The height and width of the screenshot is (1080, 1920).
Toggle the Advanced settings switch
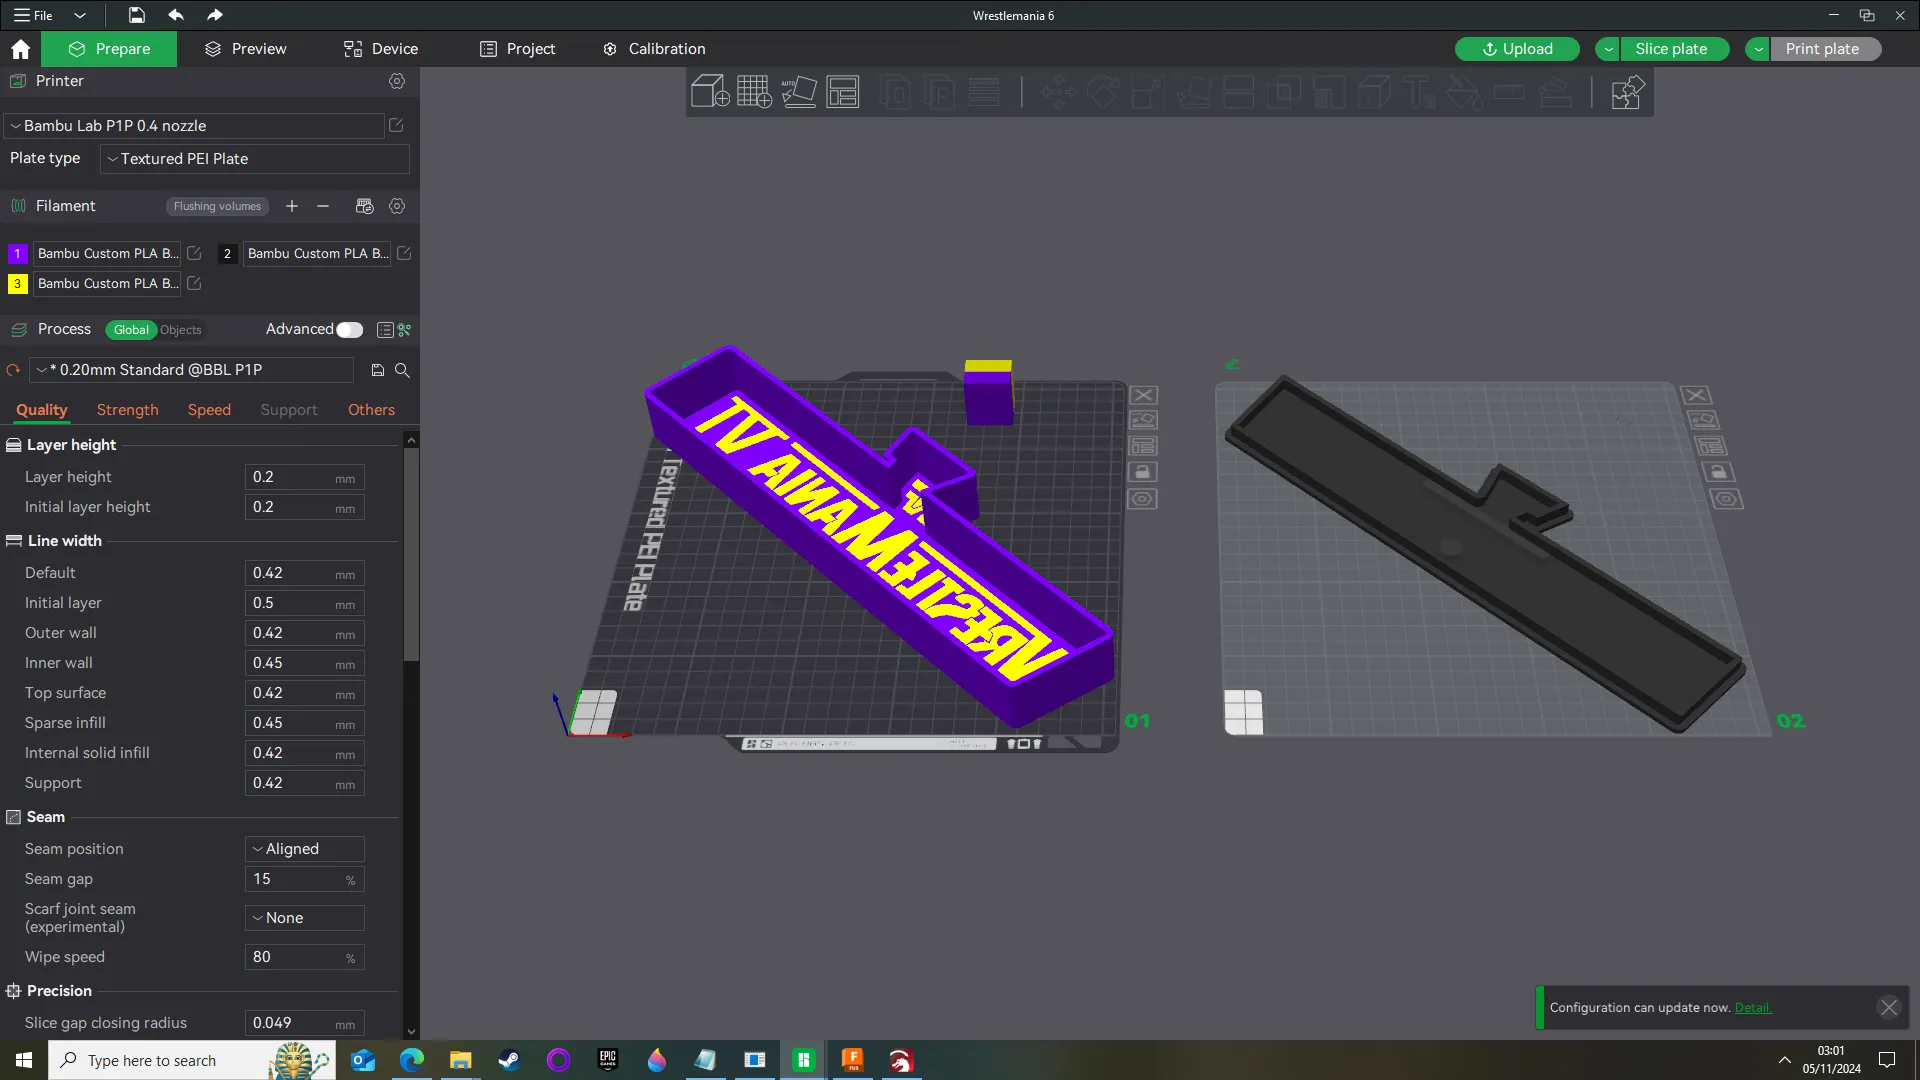[x=349, y=330]
